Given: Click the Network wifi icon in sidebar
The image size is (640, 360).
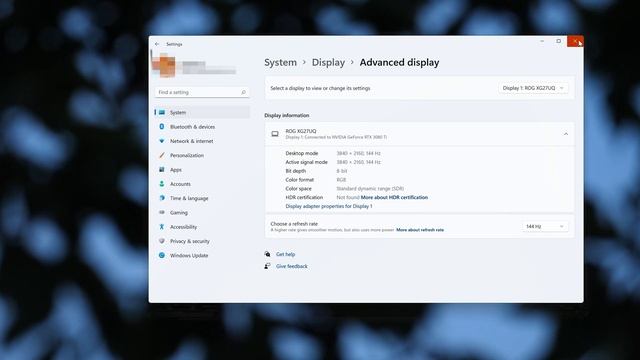Looking at the screenshot, I should (x=162, y=141).
